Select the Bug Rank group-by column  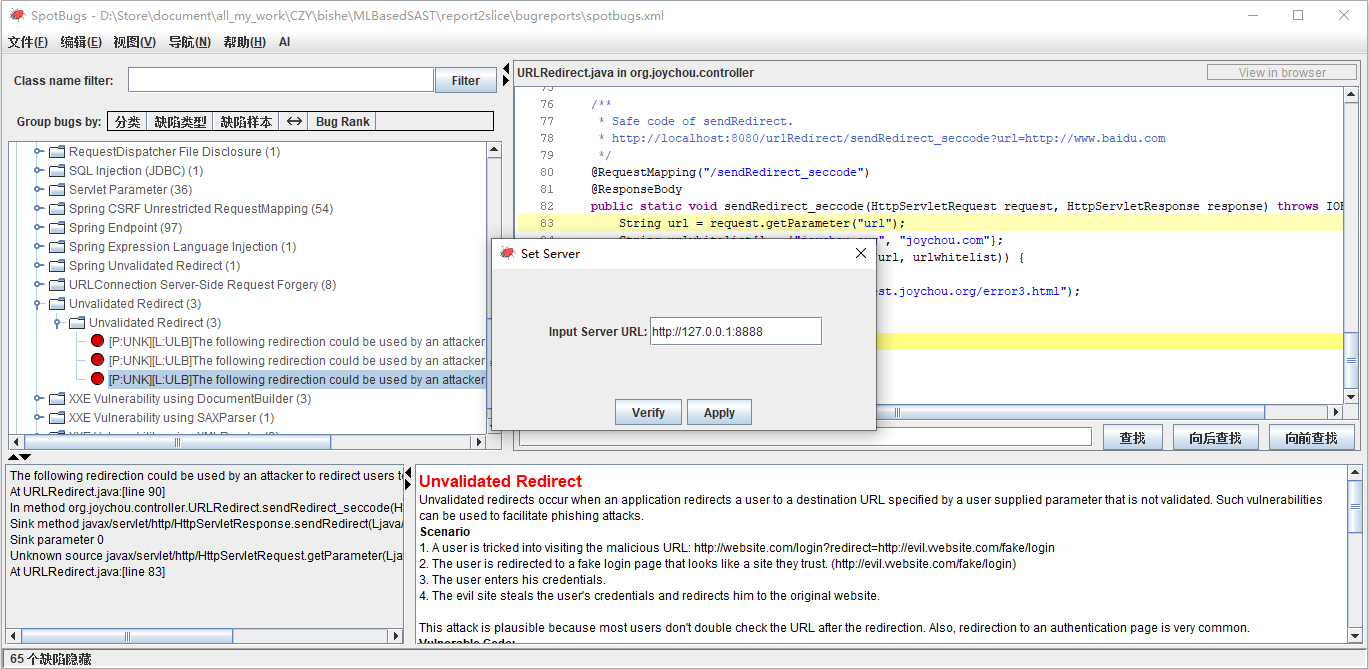click(343, 122)
